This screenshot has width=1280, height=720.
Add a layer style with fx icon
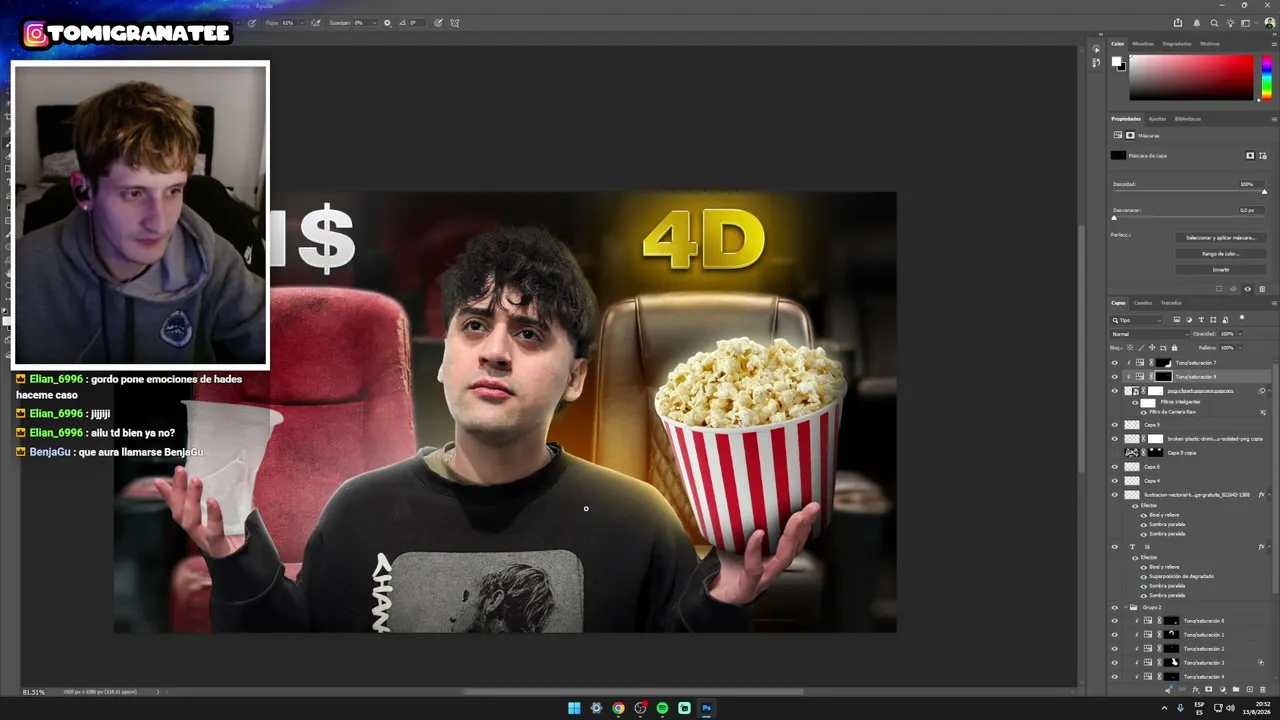1196,690
